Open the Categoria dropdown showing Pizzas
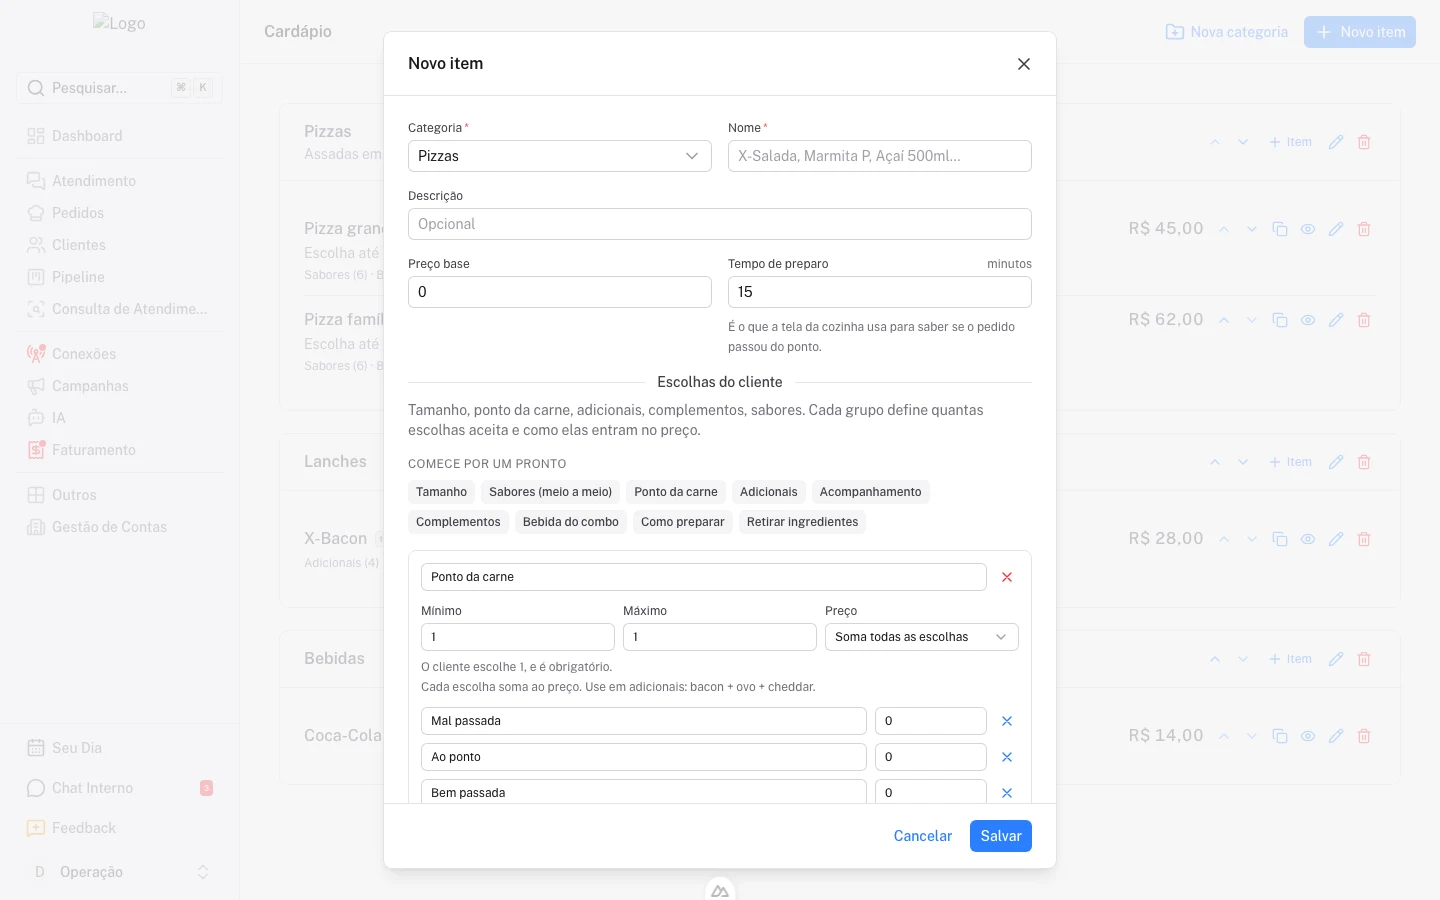This screenshot has height=900, width=1440. 560,156
